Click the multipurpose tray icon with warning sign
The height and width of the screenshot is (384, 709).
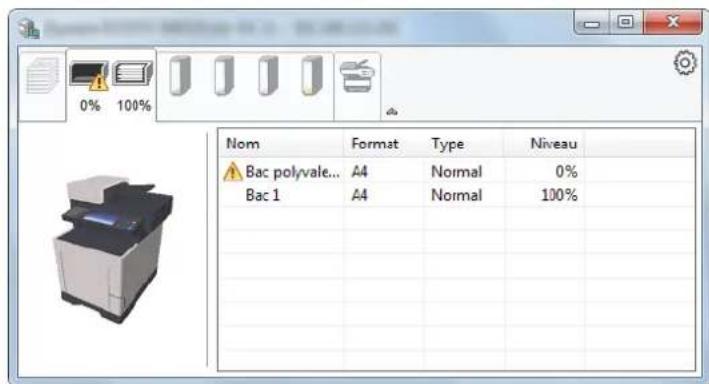click(x=89, y=76)
